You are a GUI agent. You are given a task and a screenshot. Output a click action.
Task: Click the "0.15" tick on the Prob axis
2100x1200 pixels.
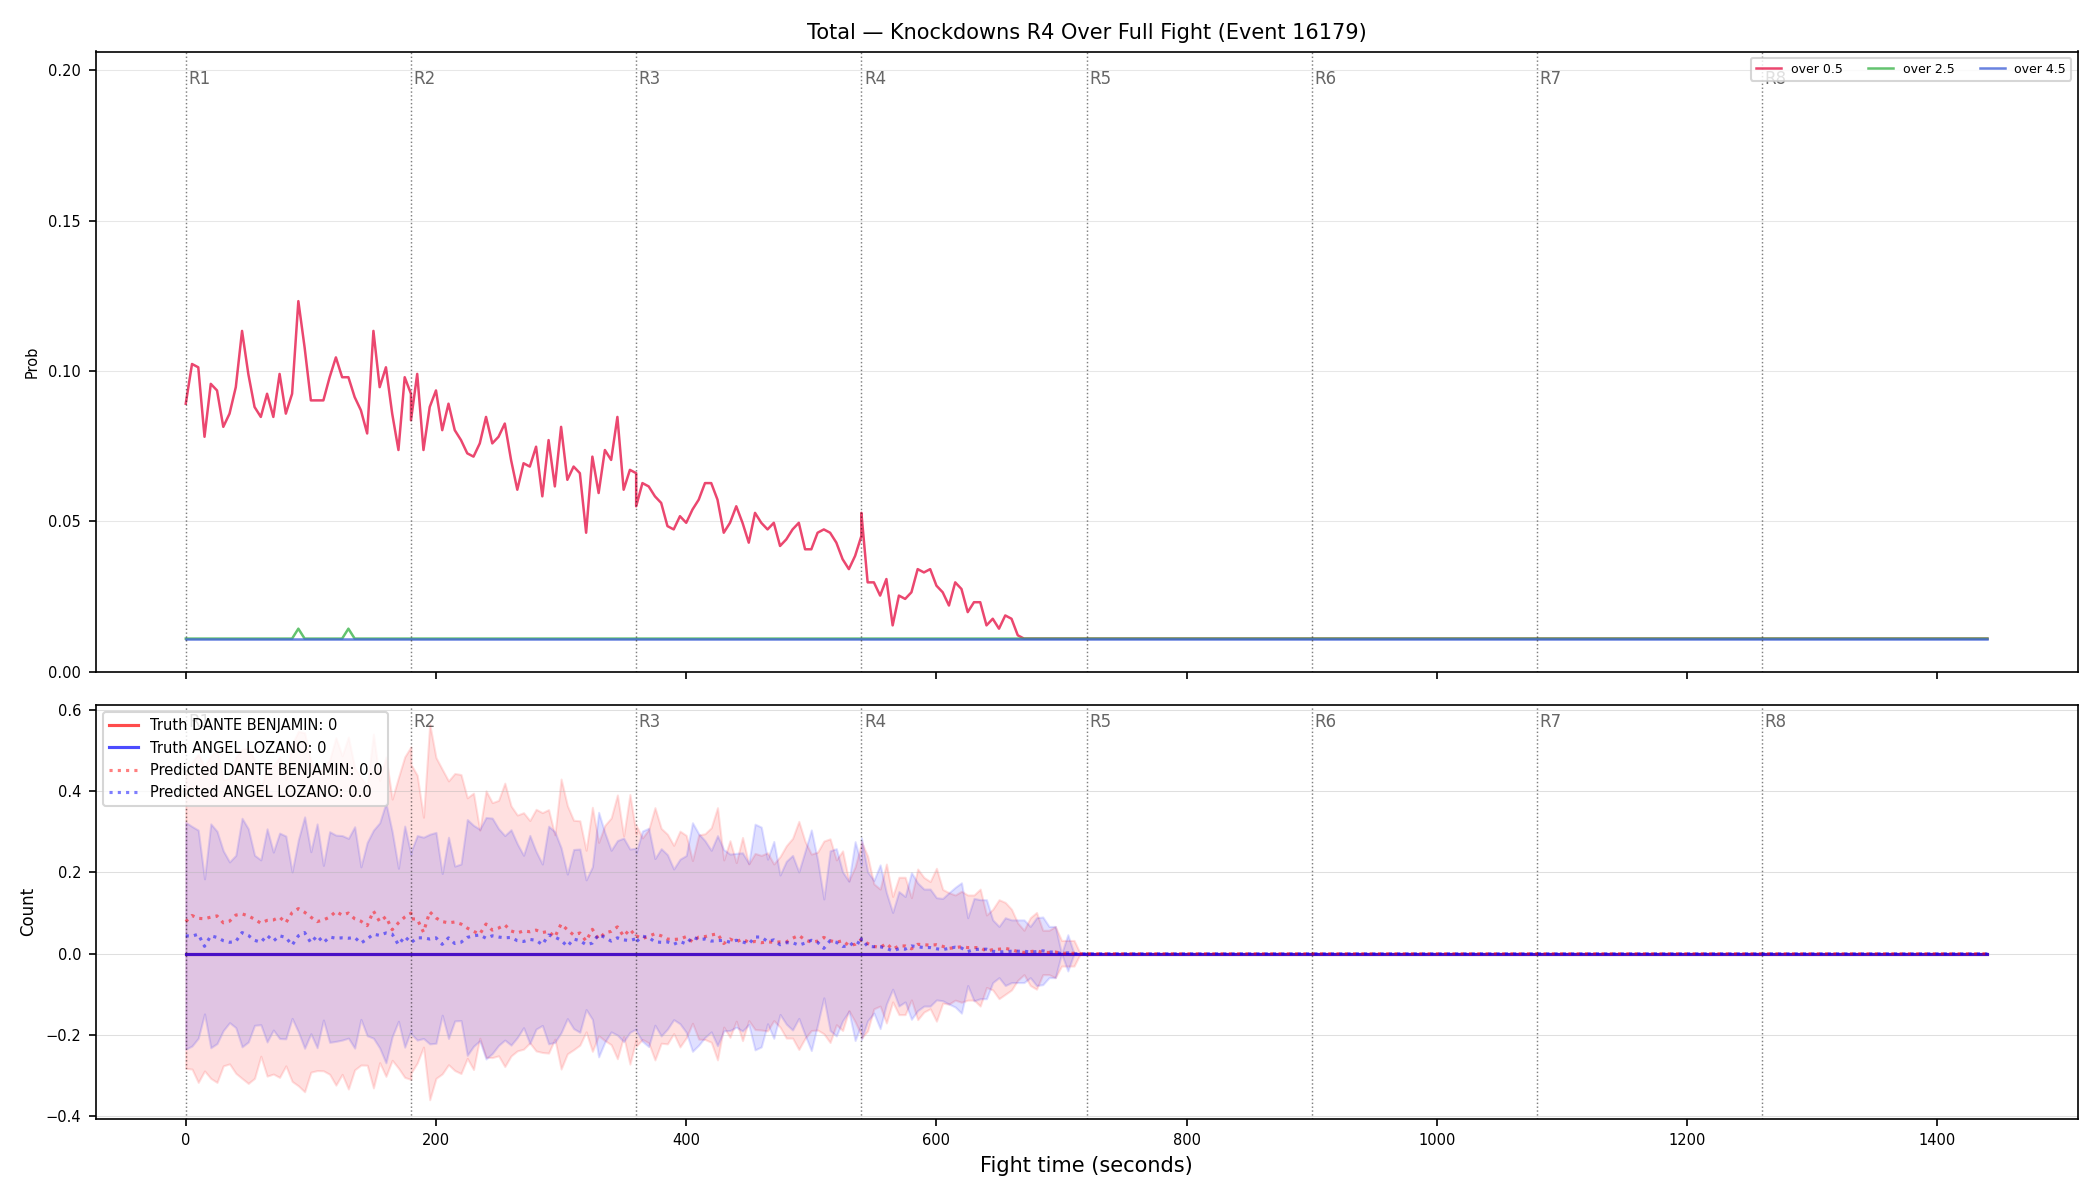(x=65, y=221)
